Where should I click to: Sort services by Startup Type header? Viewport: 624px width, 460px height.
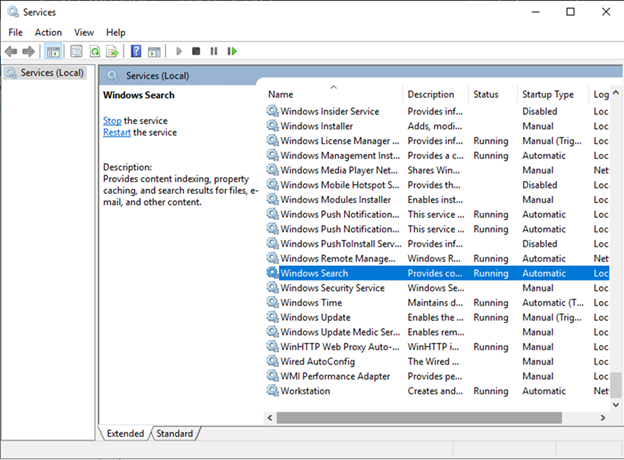[x=548, y=94]
